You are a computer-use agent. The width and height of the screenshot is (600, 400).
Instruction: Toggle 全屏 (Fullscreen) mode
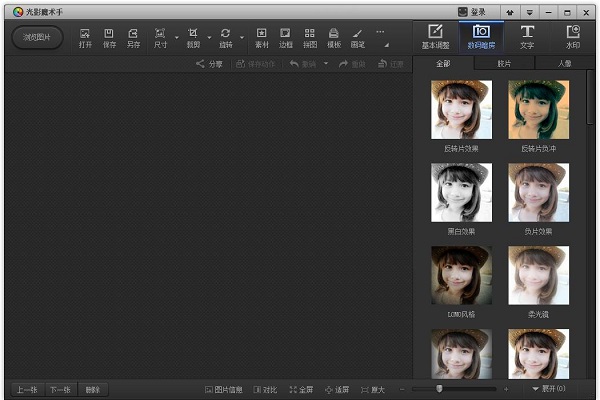[x=300, y=389]
